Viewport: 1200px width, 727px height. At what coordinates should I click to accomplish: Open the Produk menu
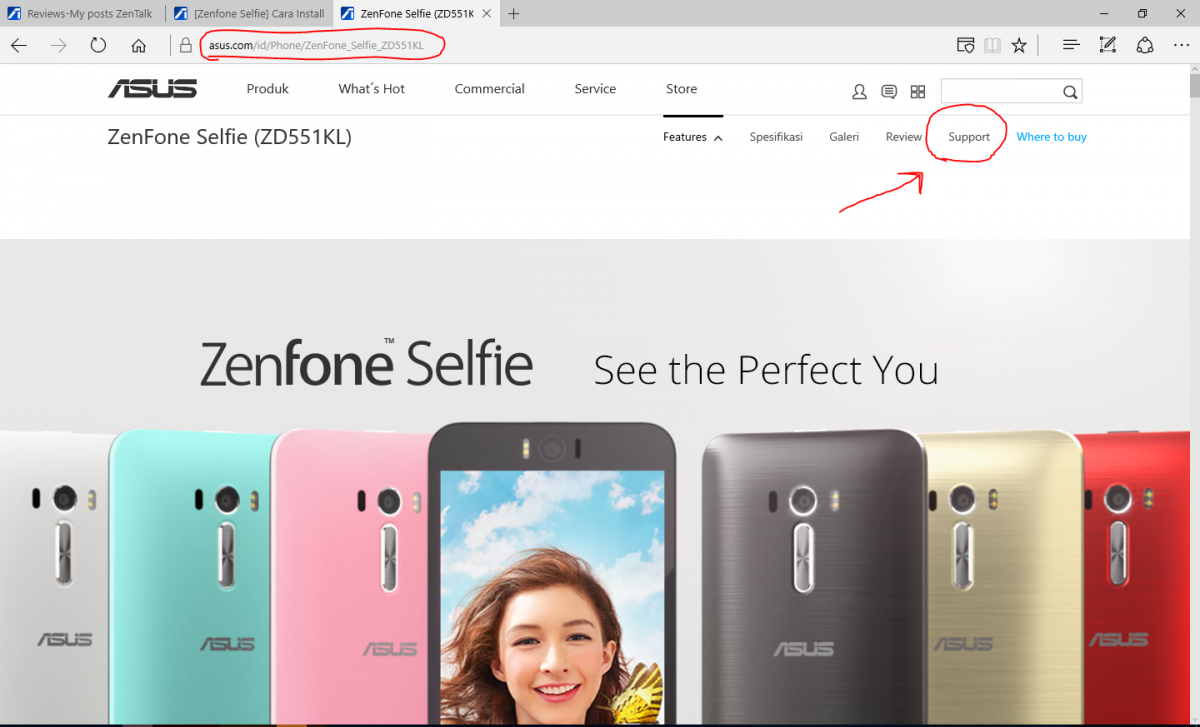click(x=267, y=89)
